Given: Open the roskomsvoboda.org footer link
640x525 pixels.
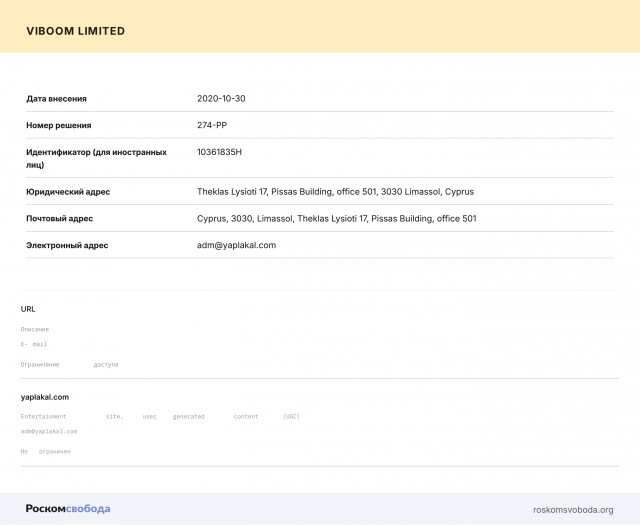Looking at the screenshot, I should click(x=573, y=510).
